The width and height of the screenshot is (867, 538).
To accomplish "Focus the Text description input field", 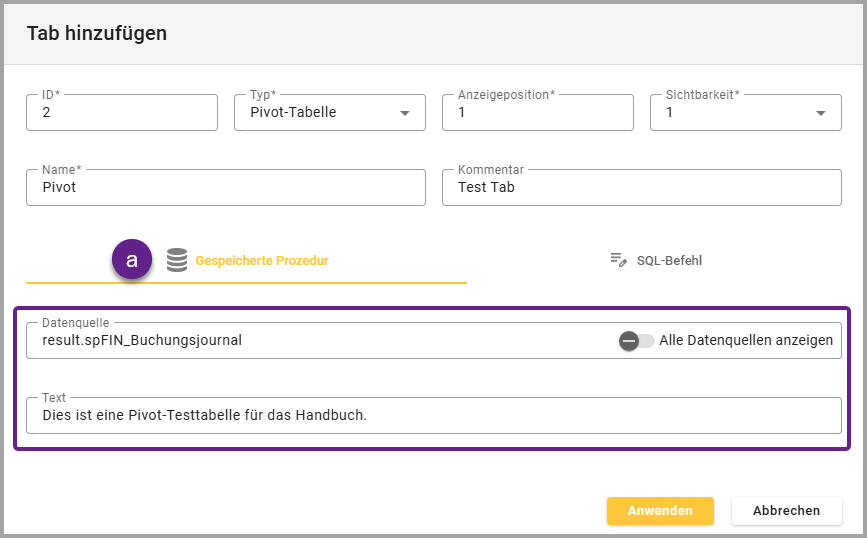I will [x=433, y=415].
